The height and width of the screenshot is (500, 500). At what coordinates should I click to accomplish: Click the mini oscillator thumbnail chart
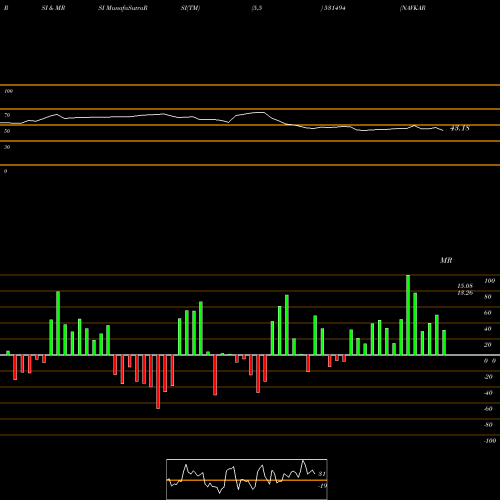[x=247, y=479]
